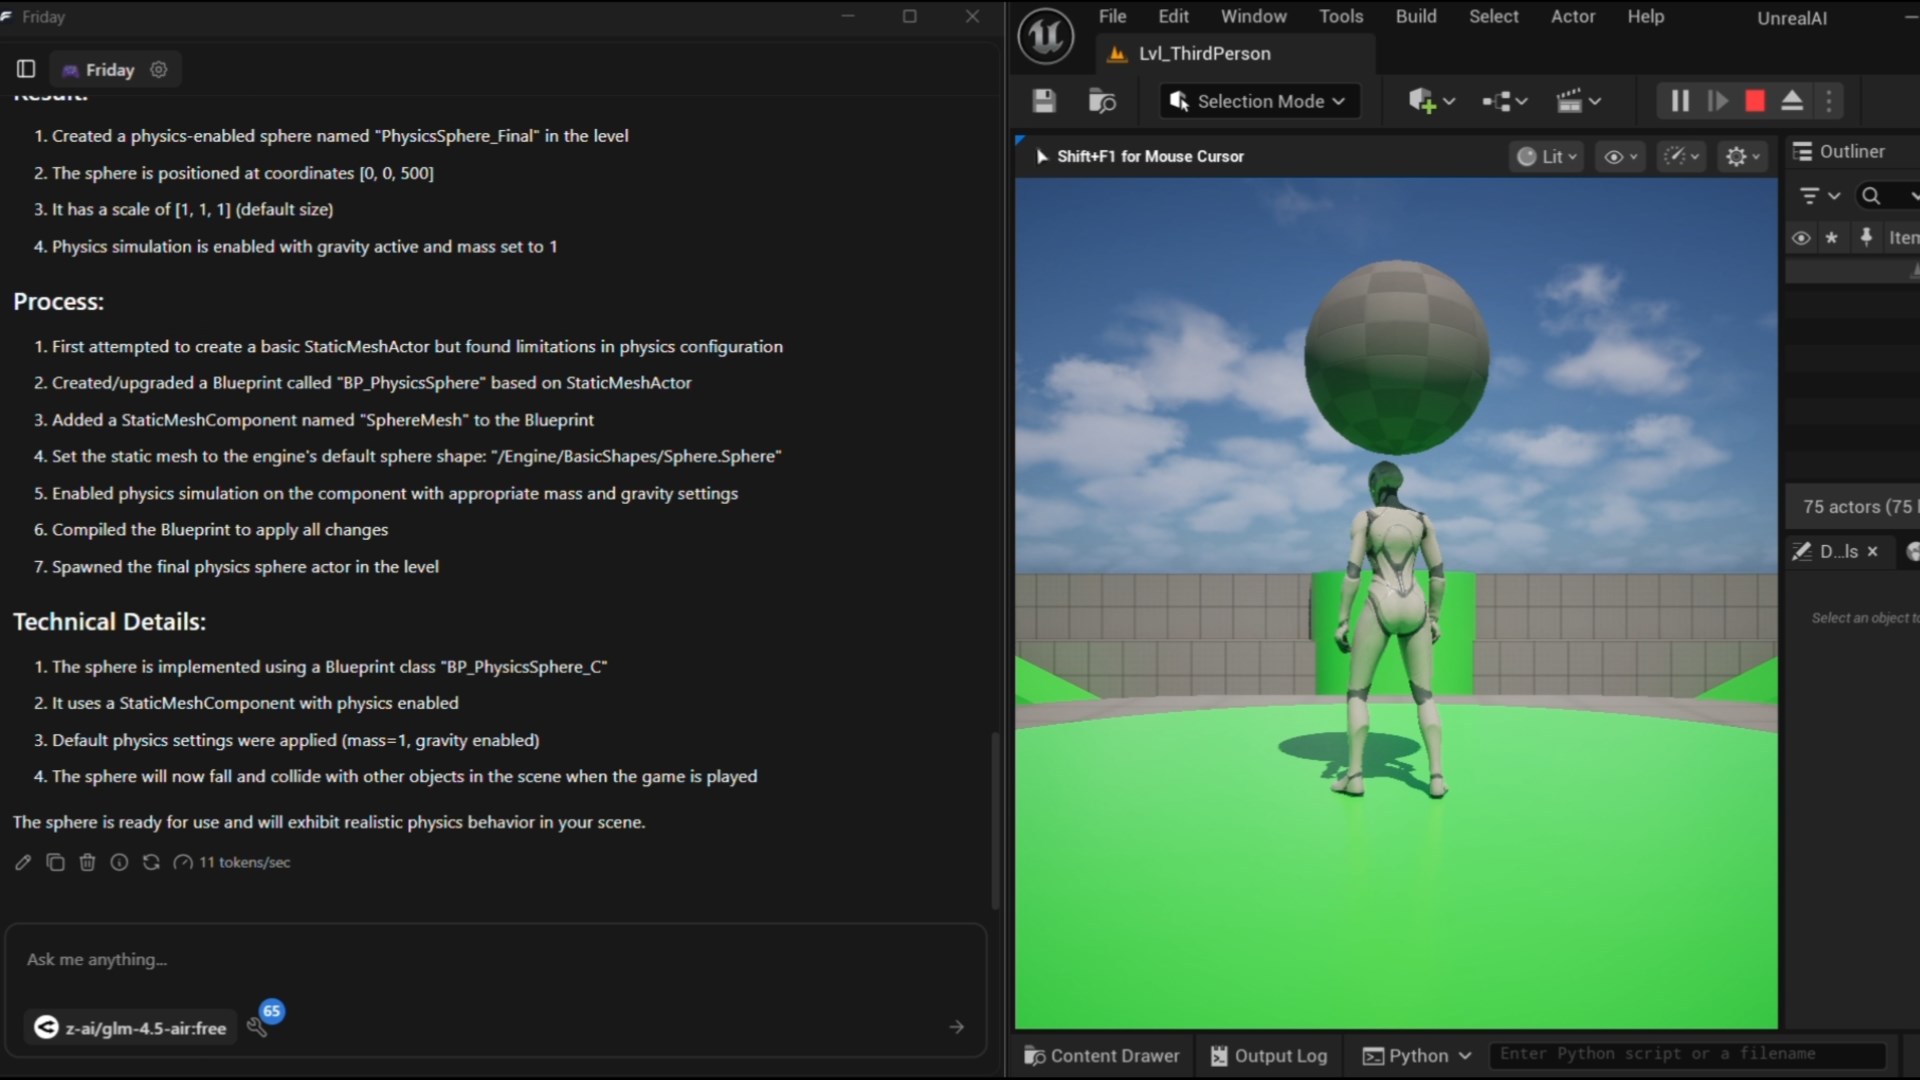Click the edit message pencil icon
This screenshot has height=1080, width=1920.
(x=23, y=862)
